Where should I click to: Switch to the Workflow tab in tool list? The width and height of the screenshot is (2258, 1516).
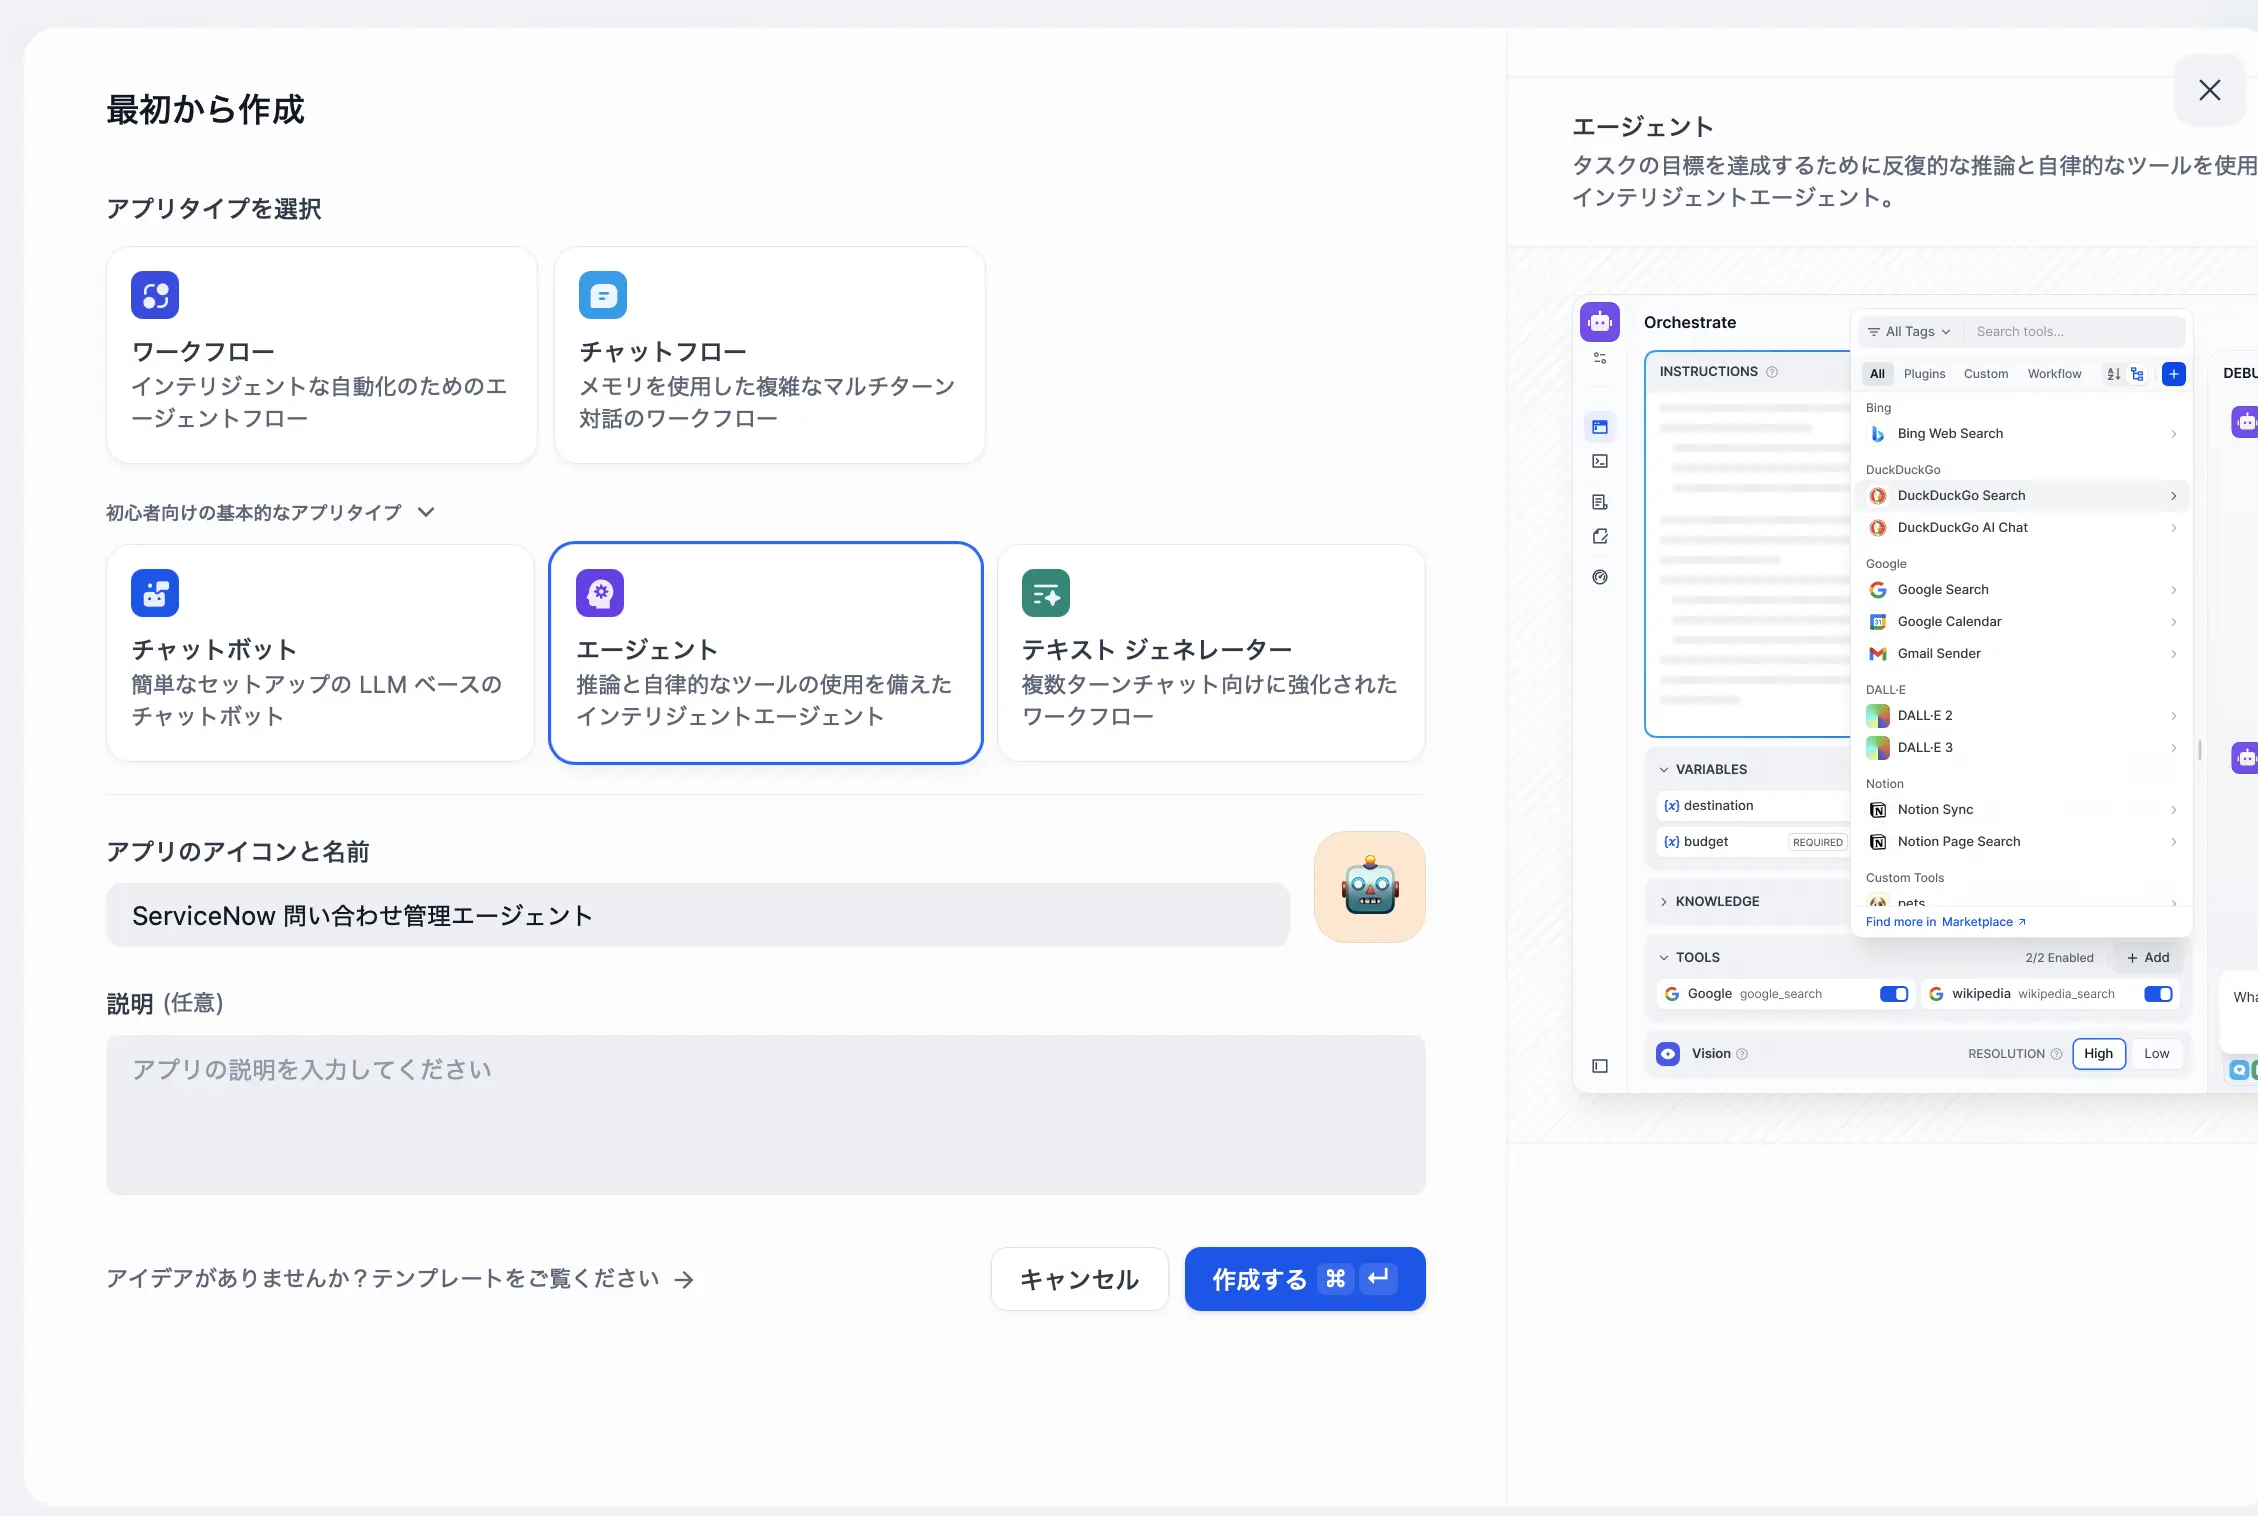tap(2054, 374)
